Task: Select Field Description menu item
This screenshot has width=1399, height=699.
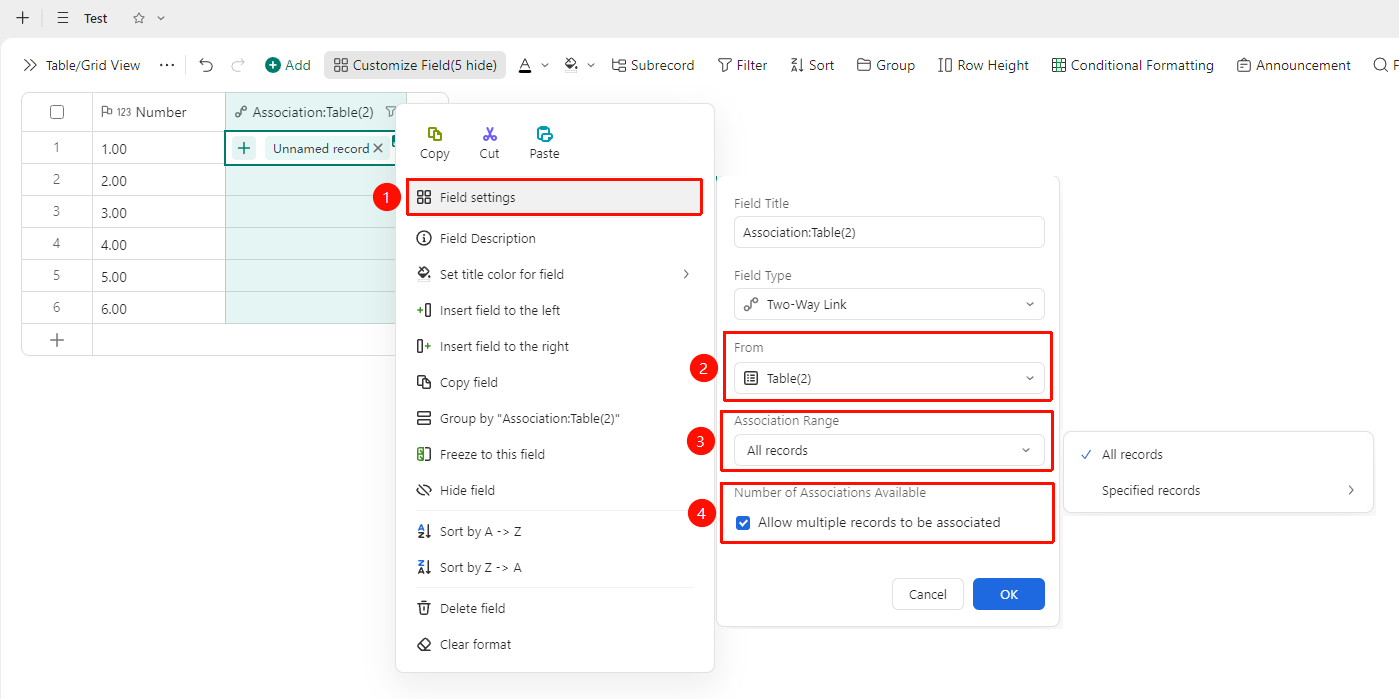Action: pos(553,238)
